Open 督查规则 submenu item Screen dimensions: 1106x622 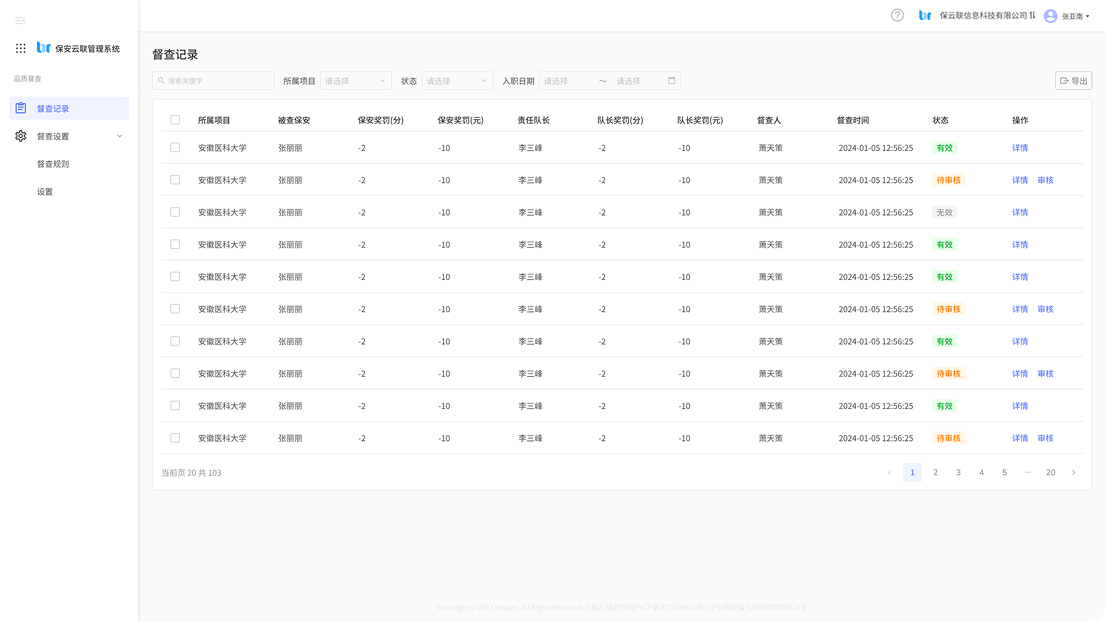pos(53,164)
